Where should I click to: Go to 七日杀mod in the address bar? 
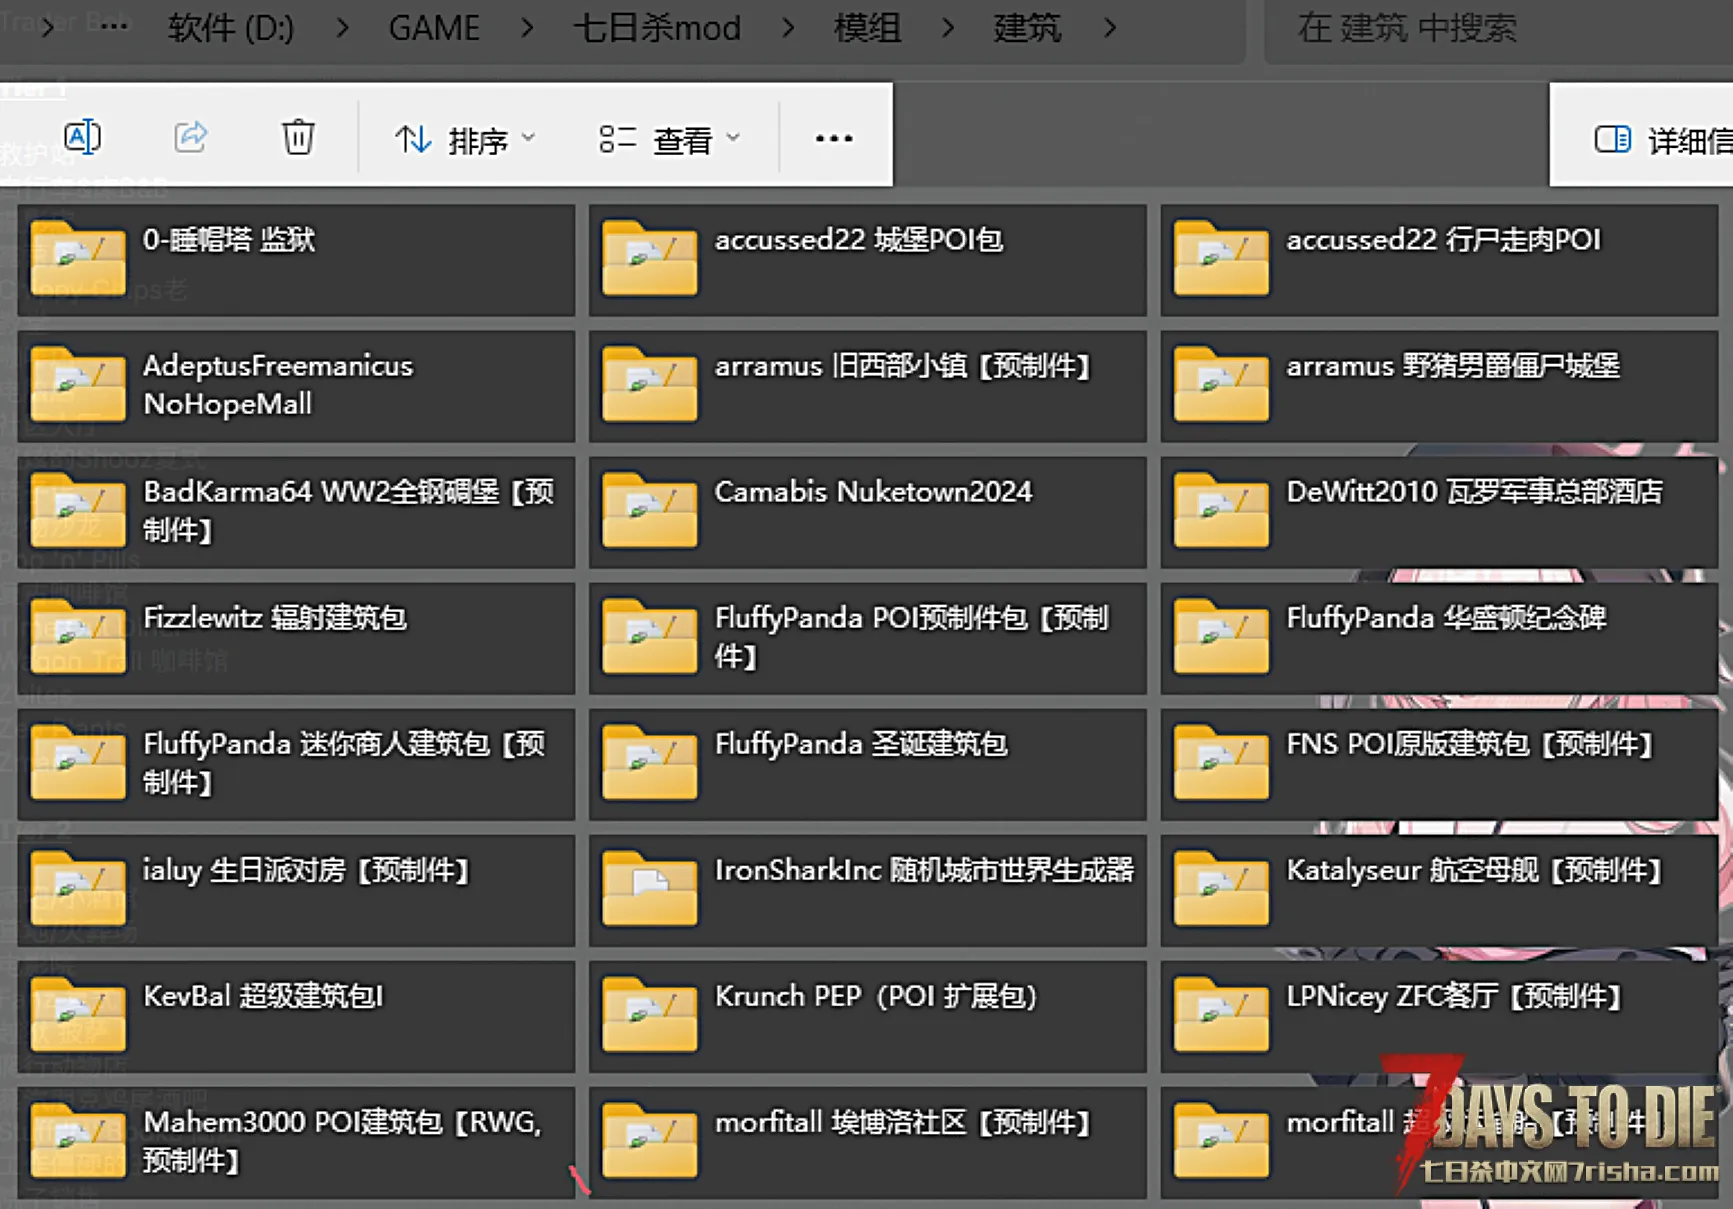(657, 28)
